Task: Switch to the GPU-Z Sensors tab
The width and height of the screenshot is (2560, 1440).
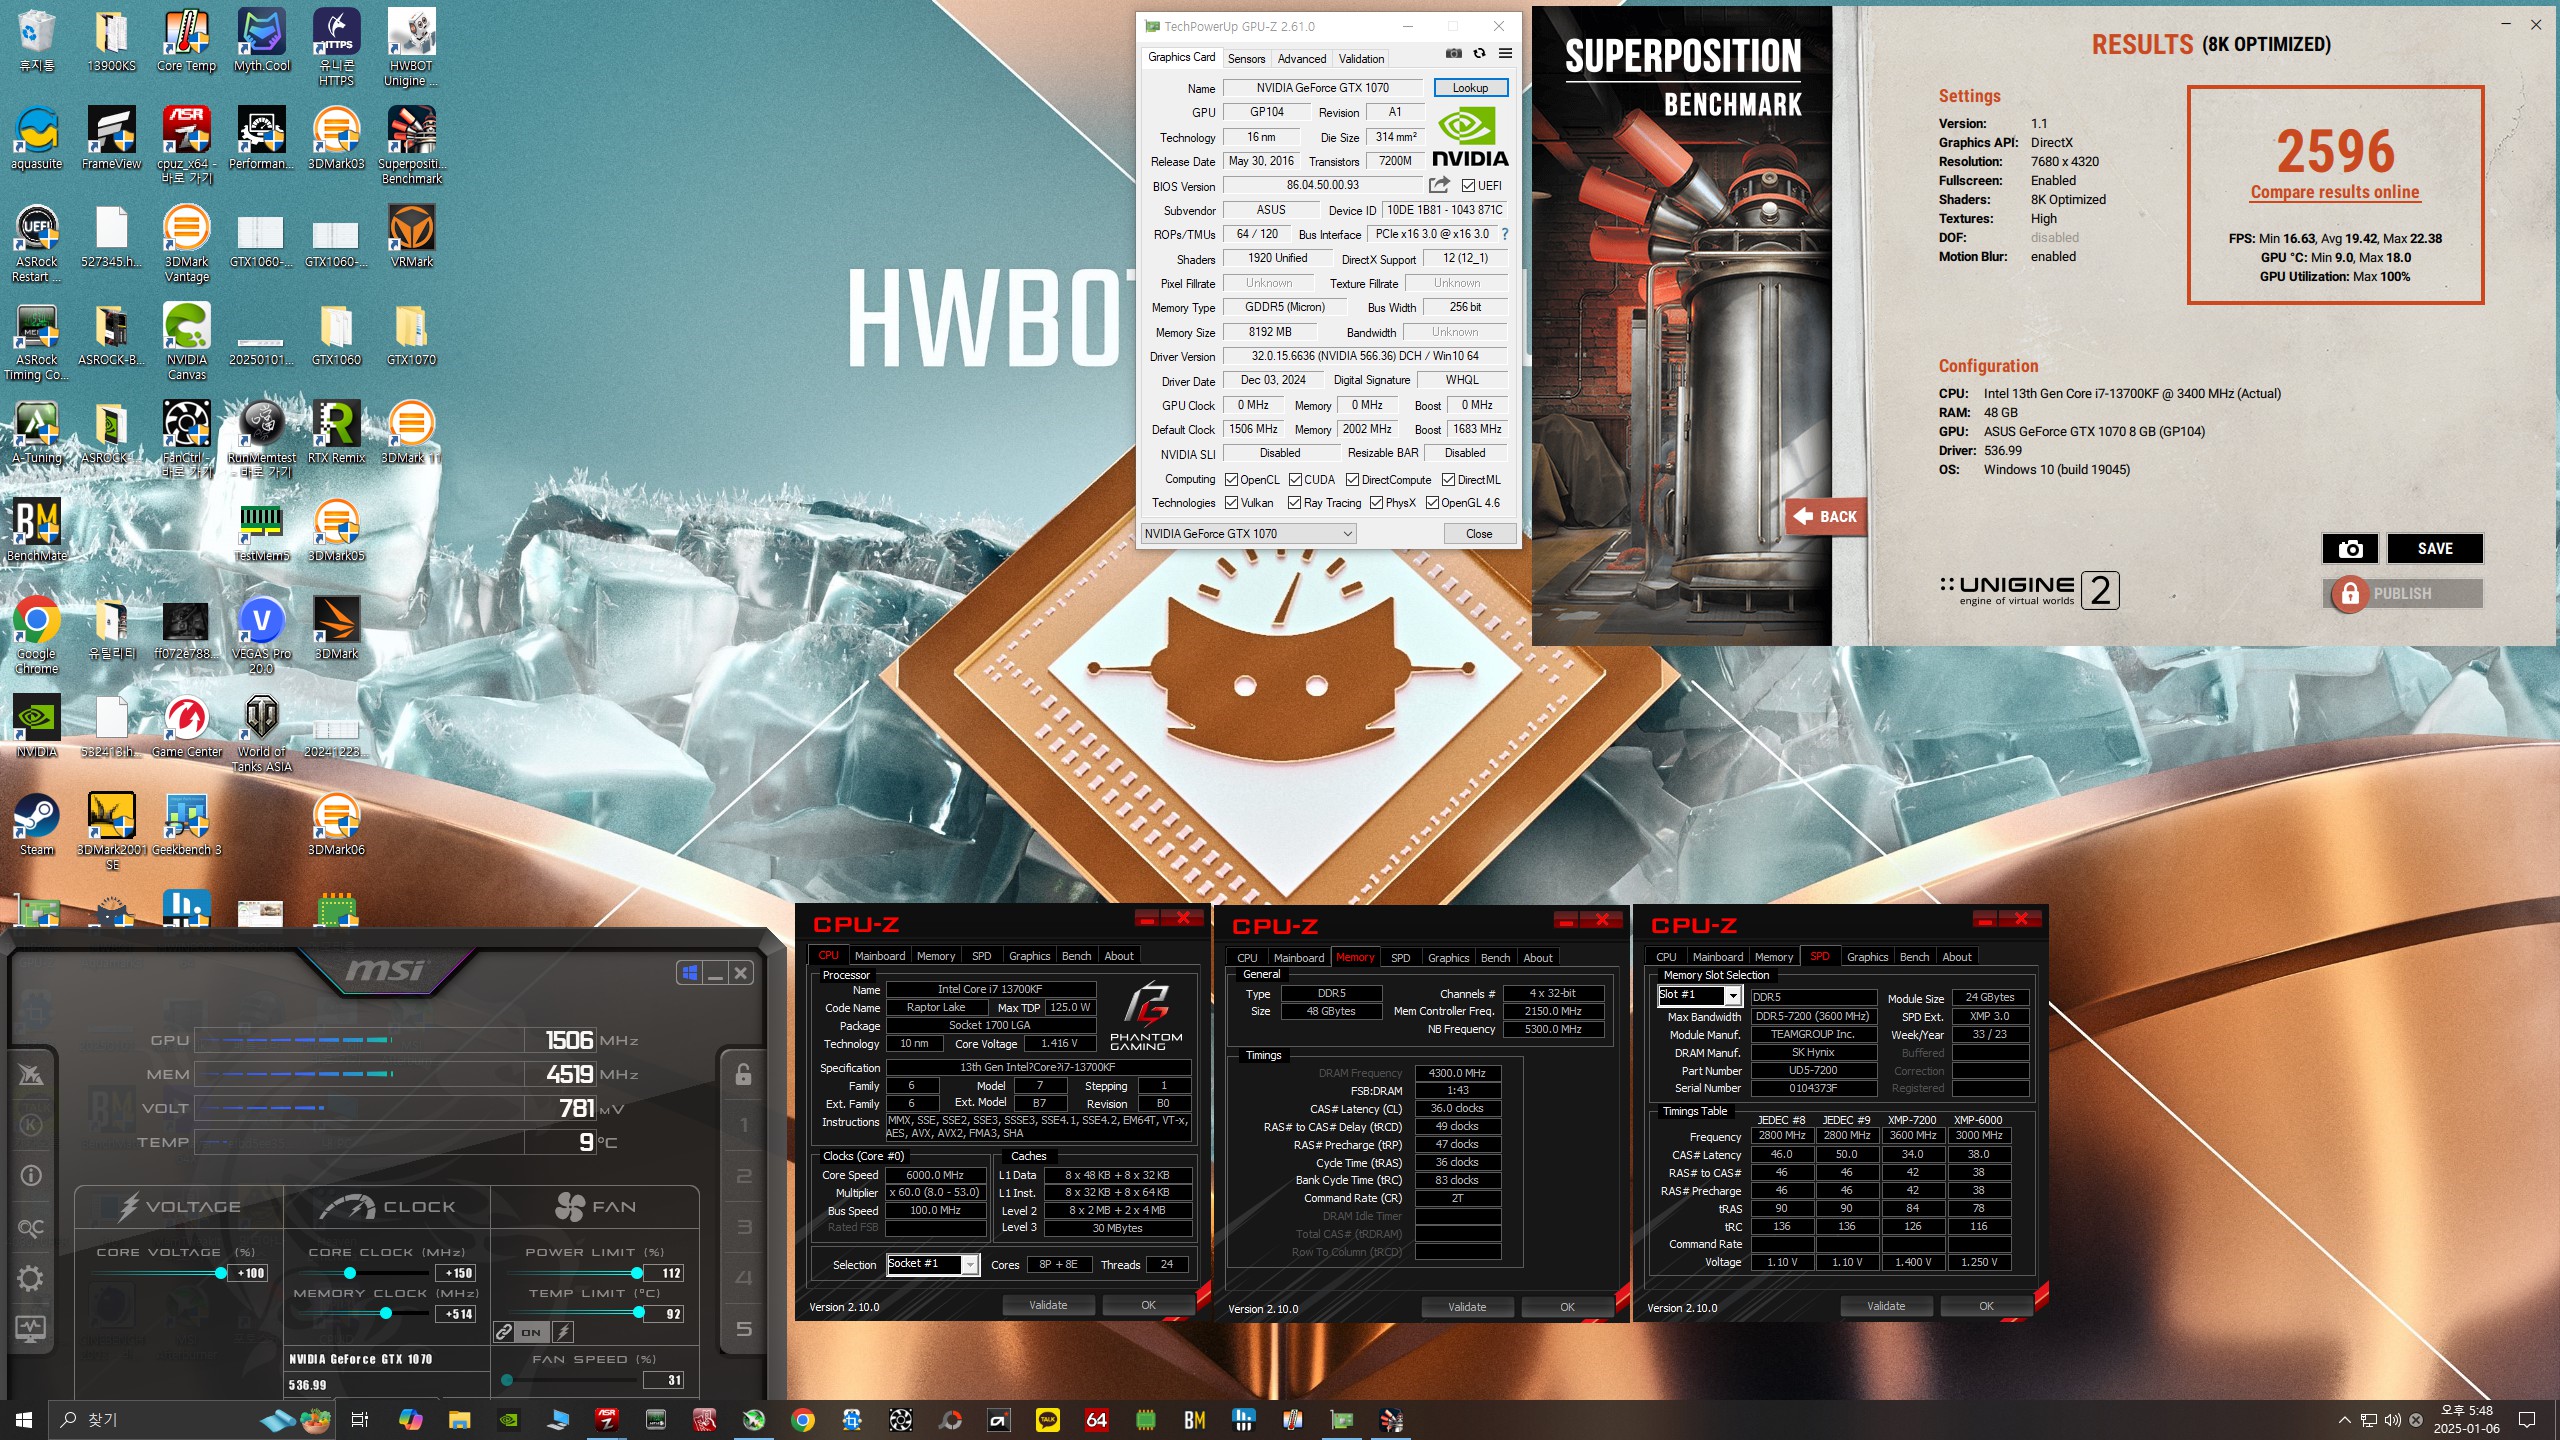Action: pyautogui.click(x=1246, y=59)
